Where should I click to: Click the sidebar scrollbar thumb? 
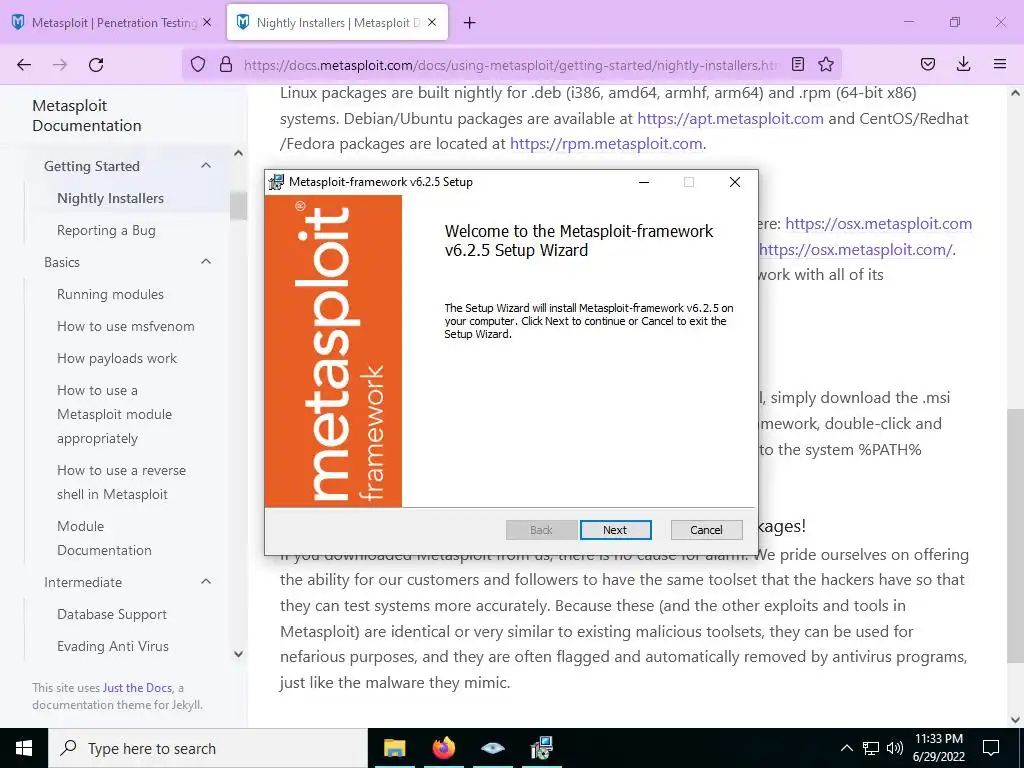point(238,205)
